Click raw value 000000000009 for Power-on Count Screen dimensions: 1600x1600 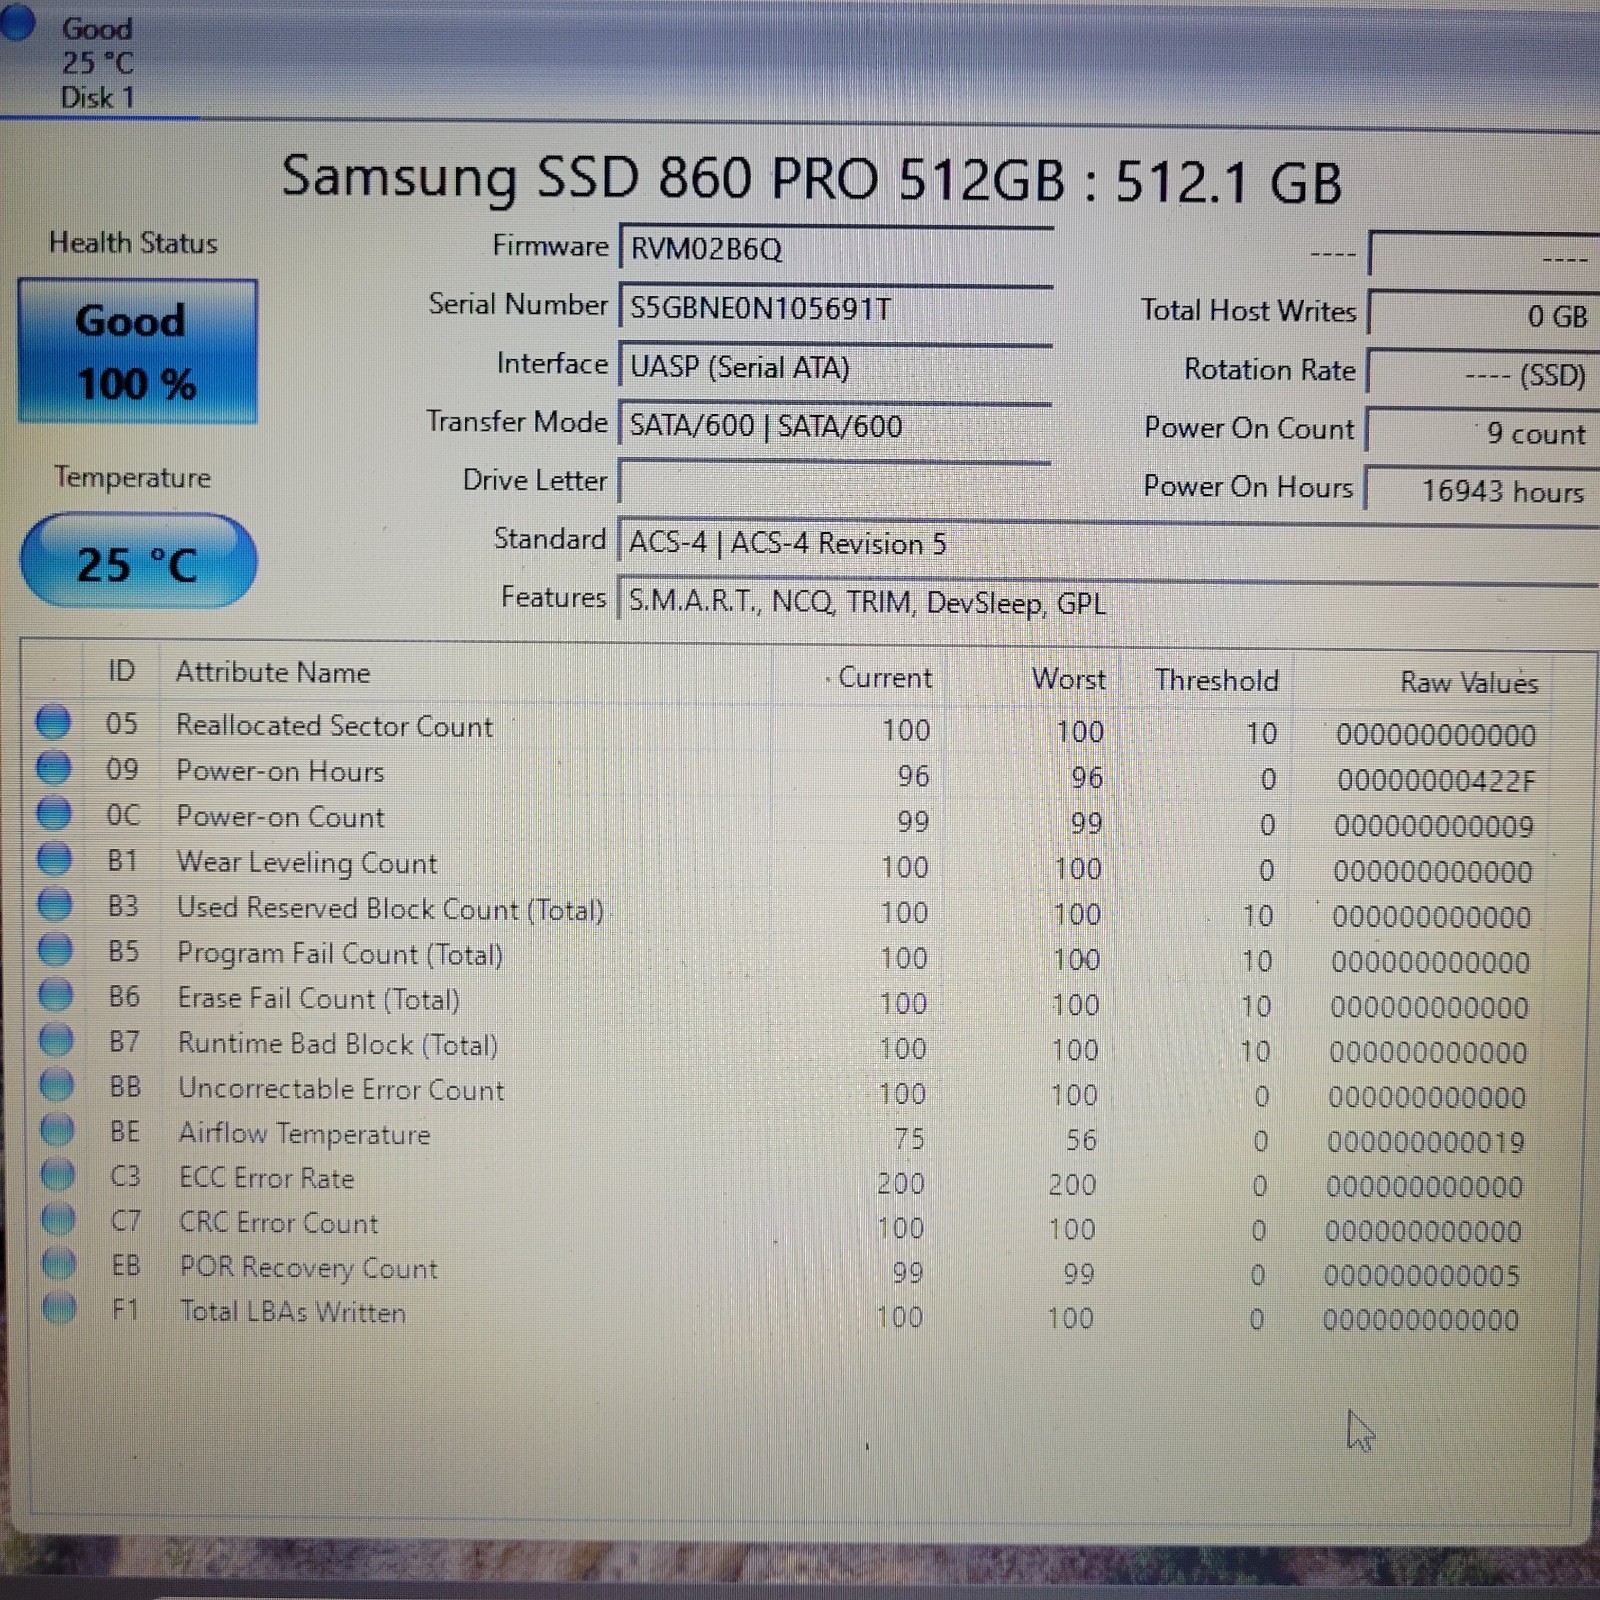click(1434, 826)
